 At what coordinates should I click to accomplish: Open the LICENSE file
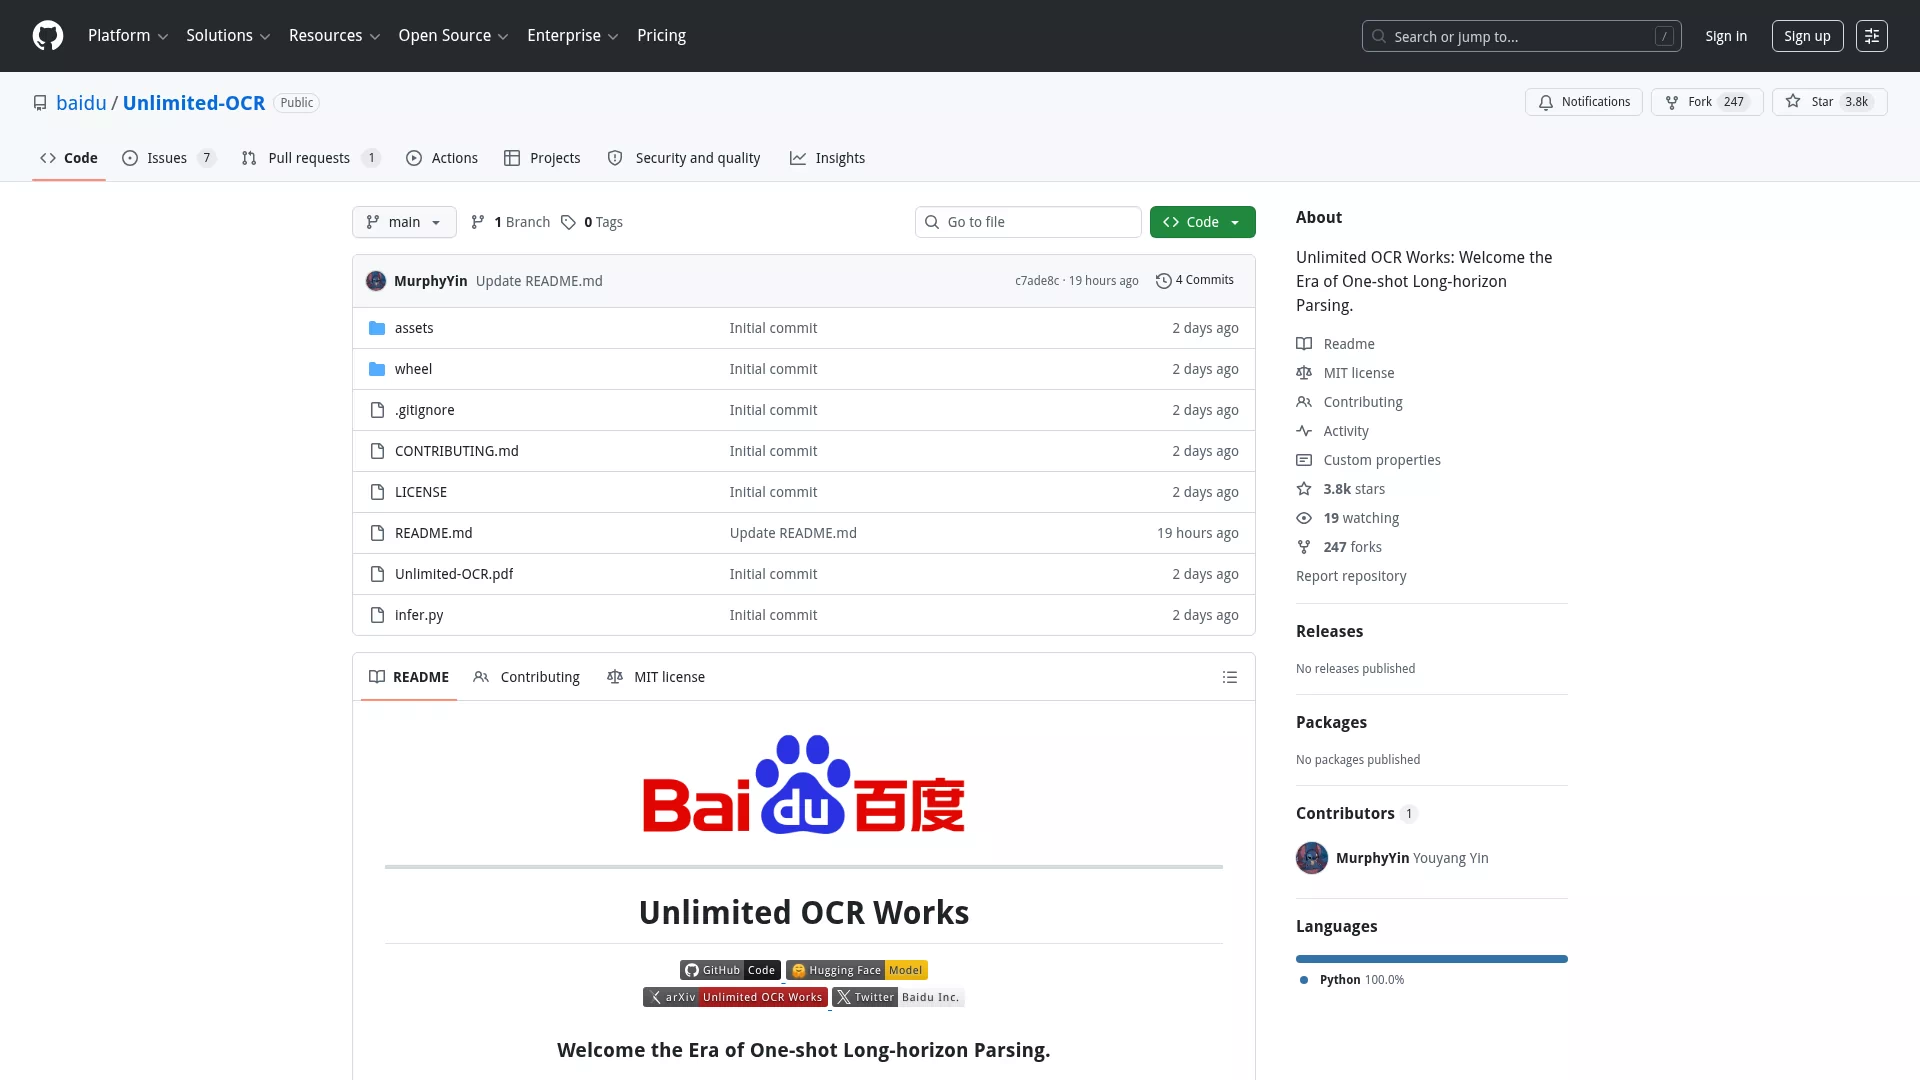(x=421, y=492)
